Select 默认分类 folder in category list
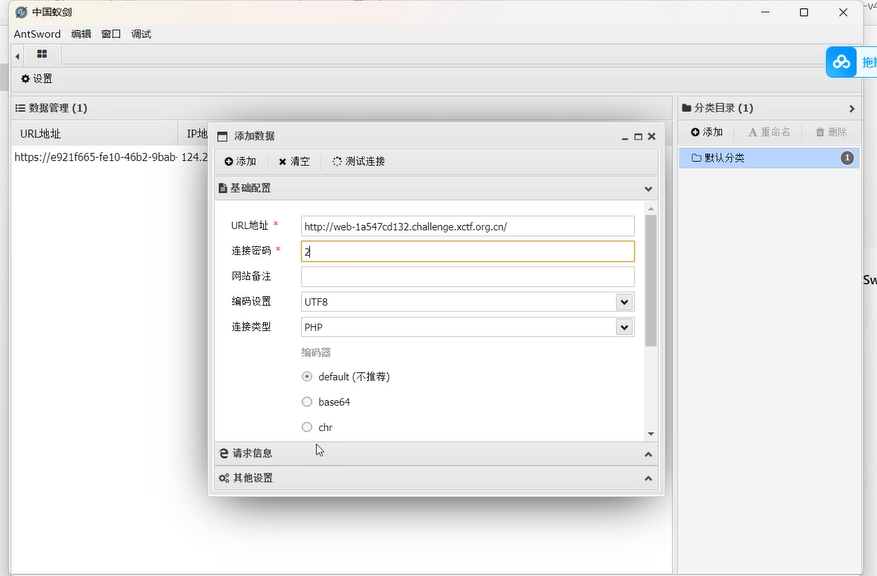The image size is (877, 576). 725,158
